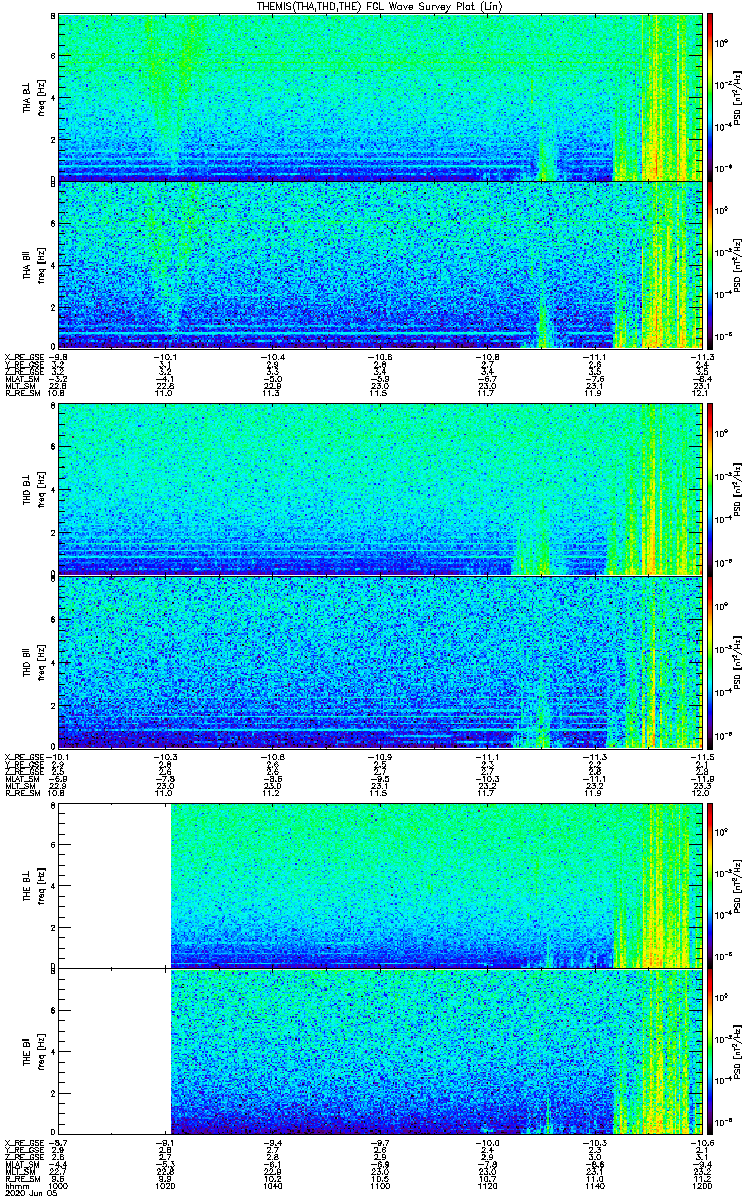The height and width of the screenshot is (1200, 750).
Task: Select the THE Bll spectrogram panel
Action: tap(379, 1051)
